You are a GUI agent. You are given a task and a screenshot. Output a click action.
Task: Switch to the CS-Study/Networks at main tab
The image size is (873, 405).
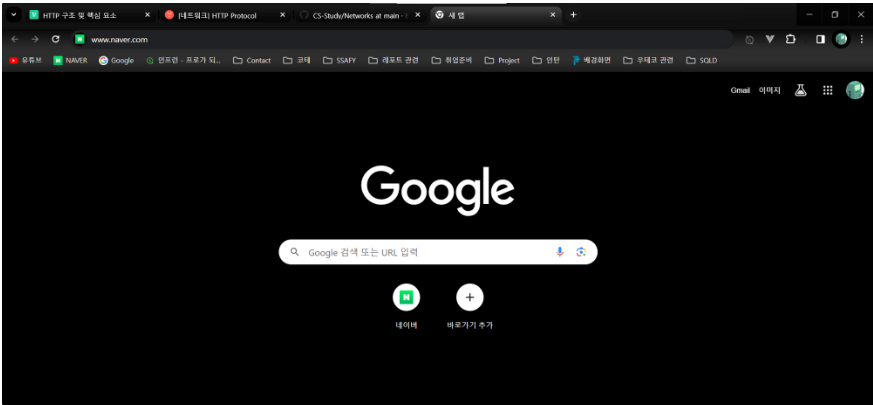tap(361, 16)
